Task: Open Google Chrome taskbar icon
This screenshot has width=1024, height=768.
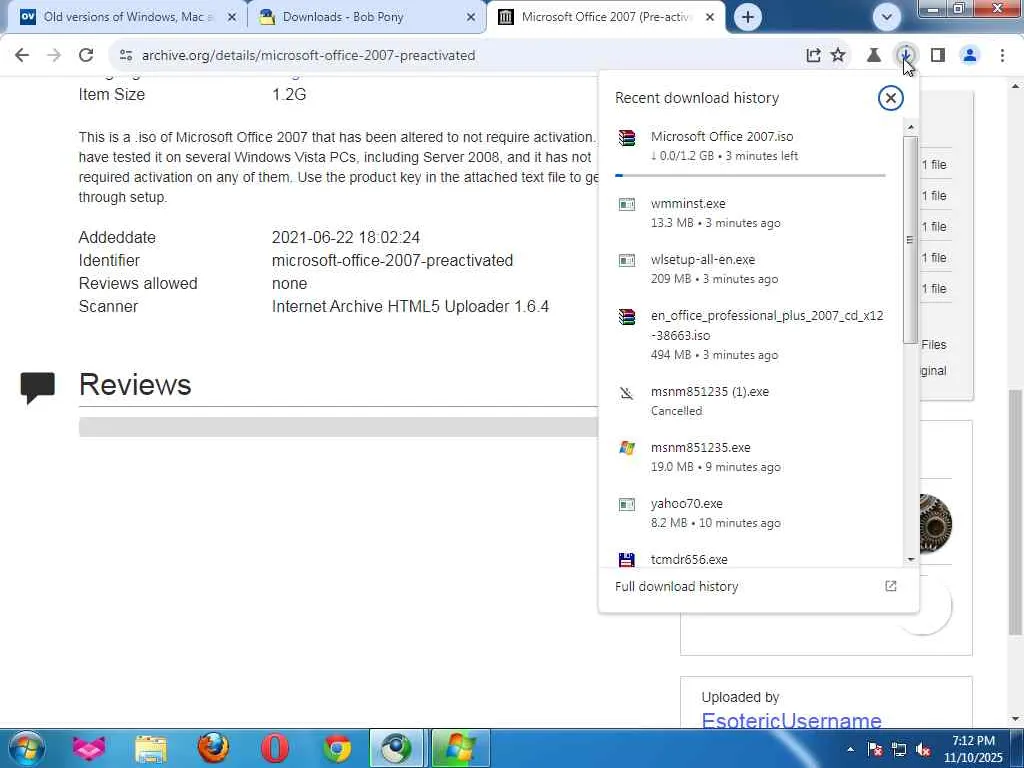Action: pos(338,748)
